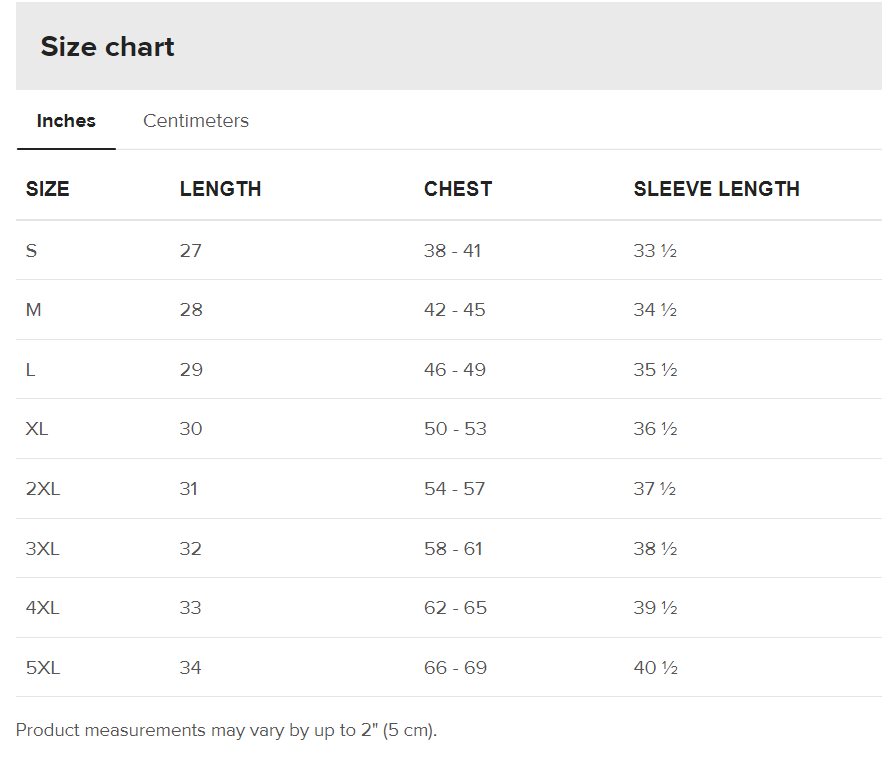This screenshot has height=765, width=882.
Task: Click sleeve length value 40 ½
Action: coord(655,668)
